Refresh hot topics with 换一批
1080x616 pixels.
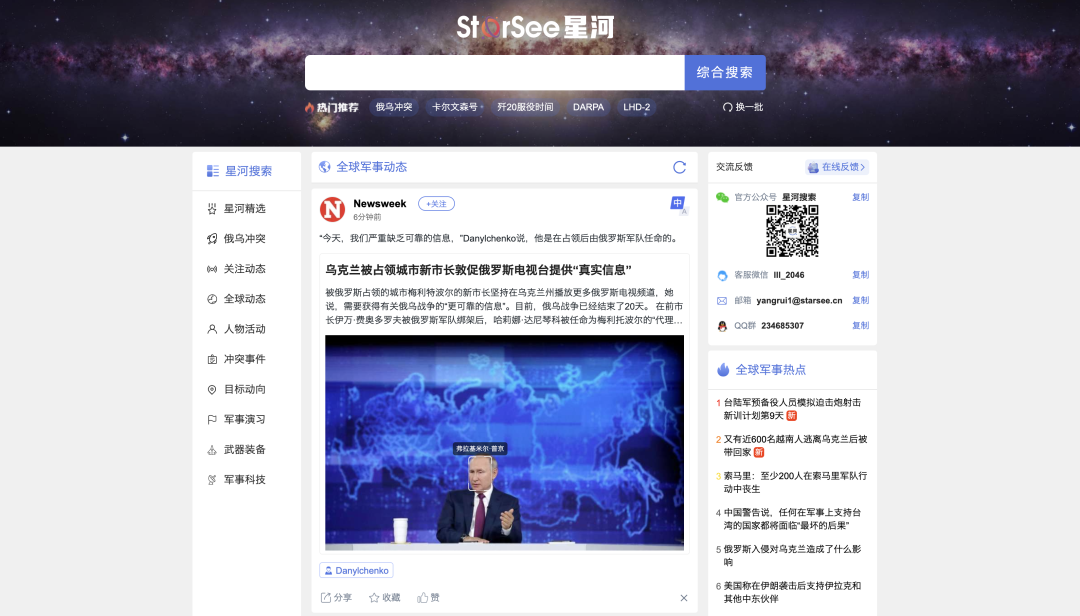743,107
